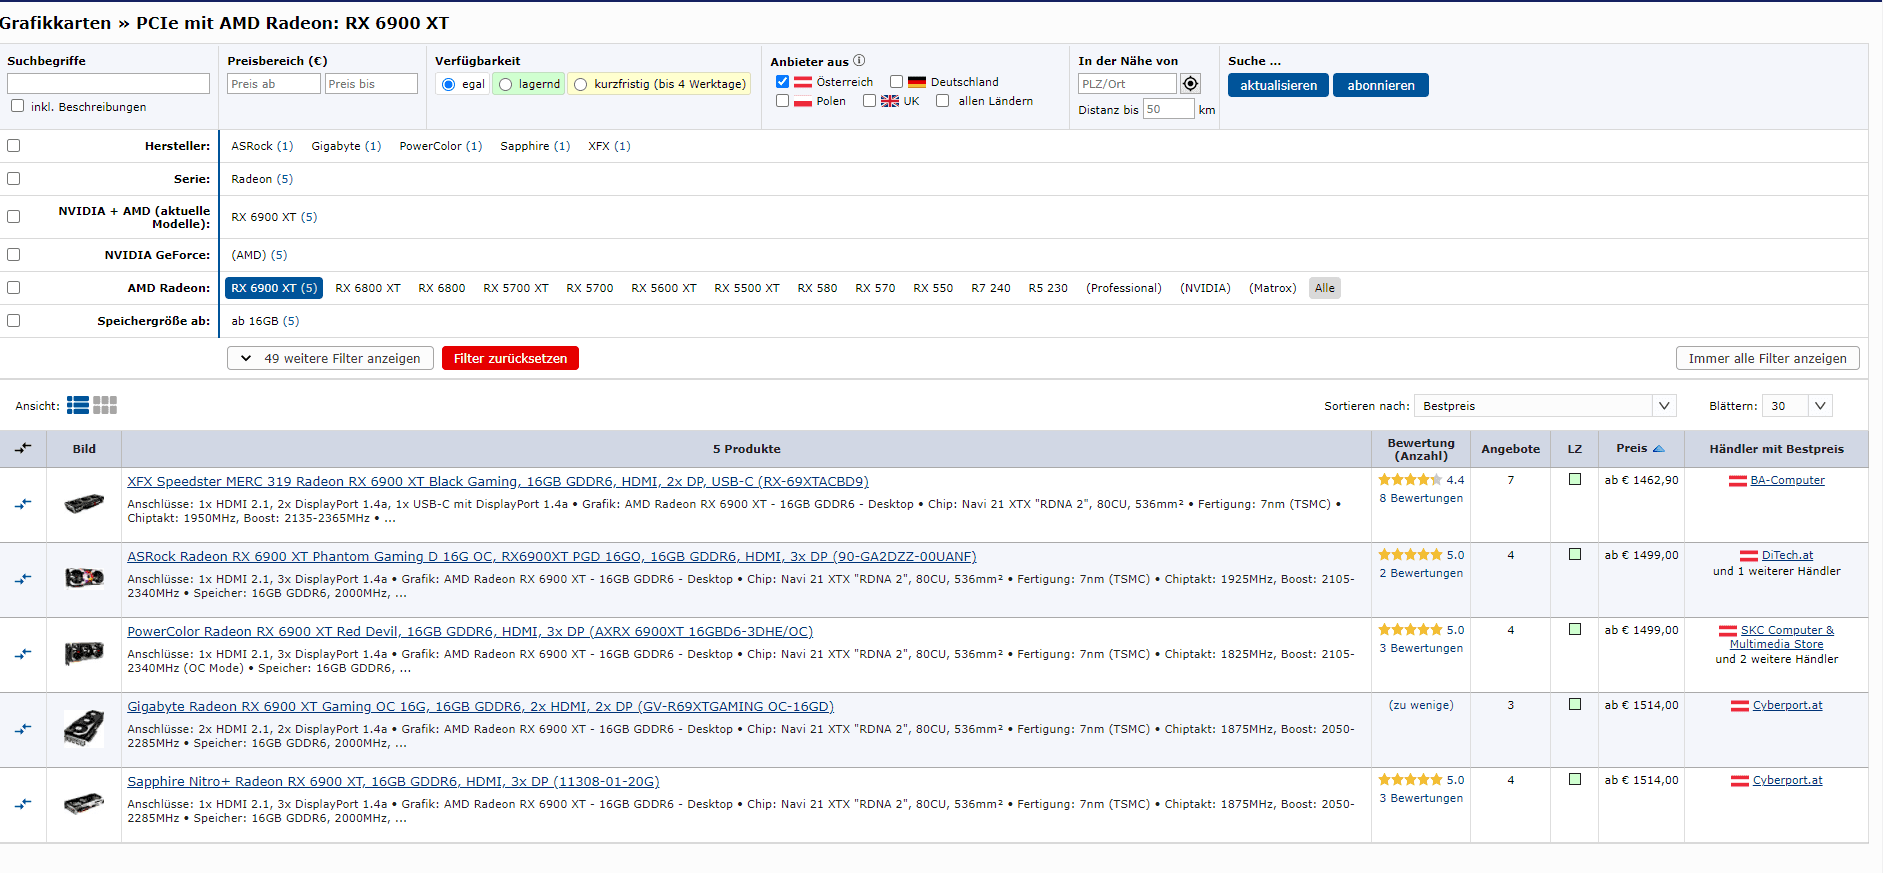Open XFX Speedster product thumbnail
This screenshot has height=873, width=1883.
[x=84, y=503]
